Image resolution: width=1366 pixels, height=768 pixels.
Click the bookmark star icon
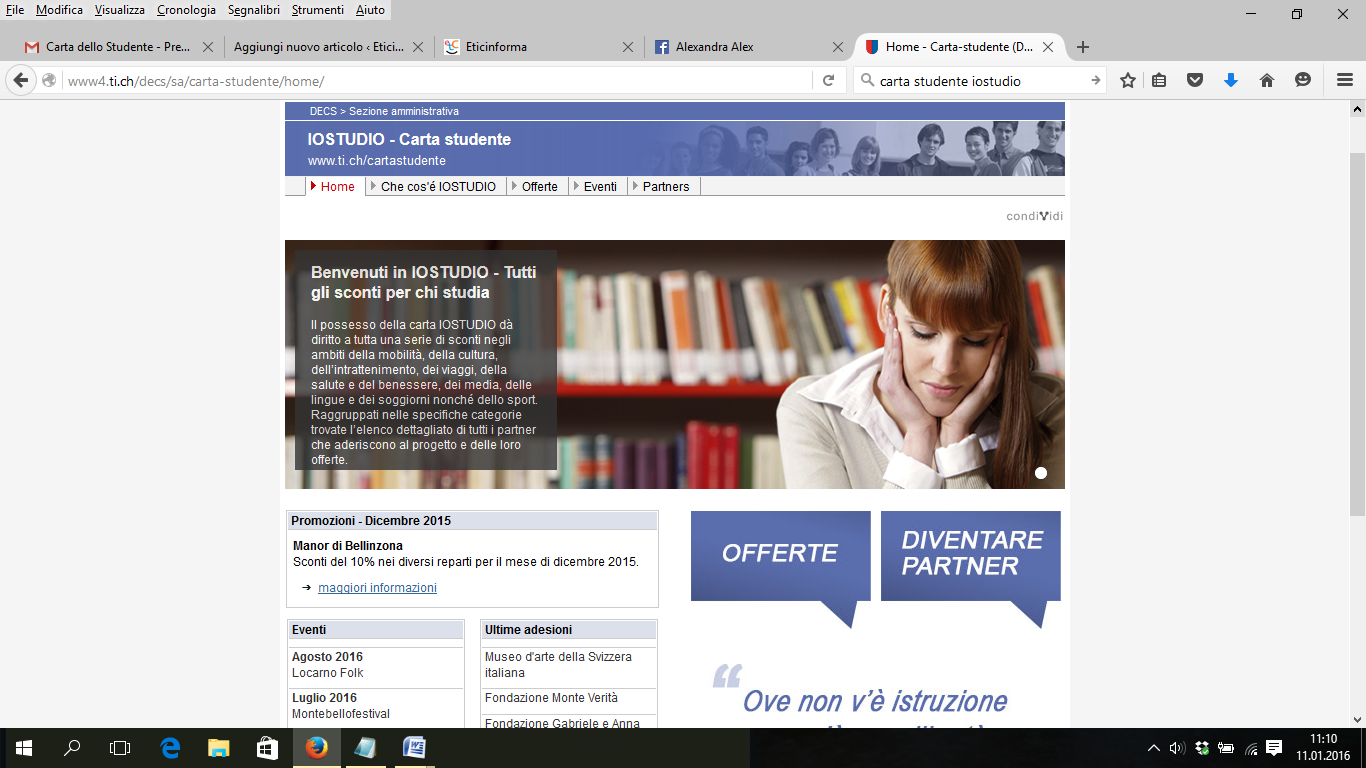click(x=1128, y=81)
